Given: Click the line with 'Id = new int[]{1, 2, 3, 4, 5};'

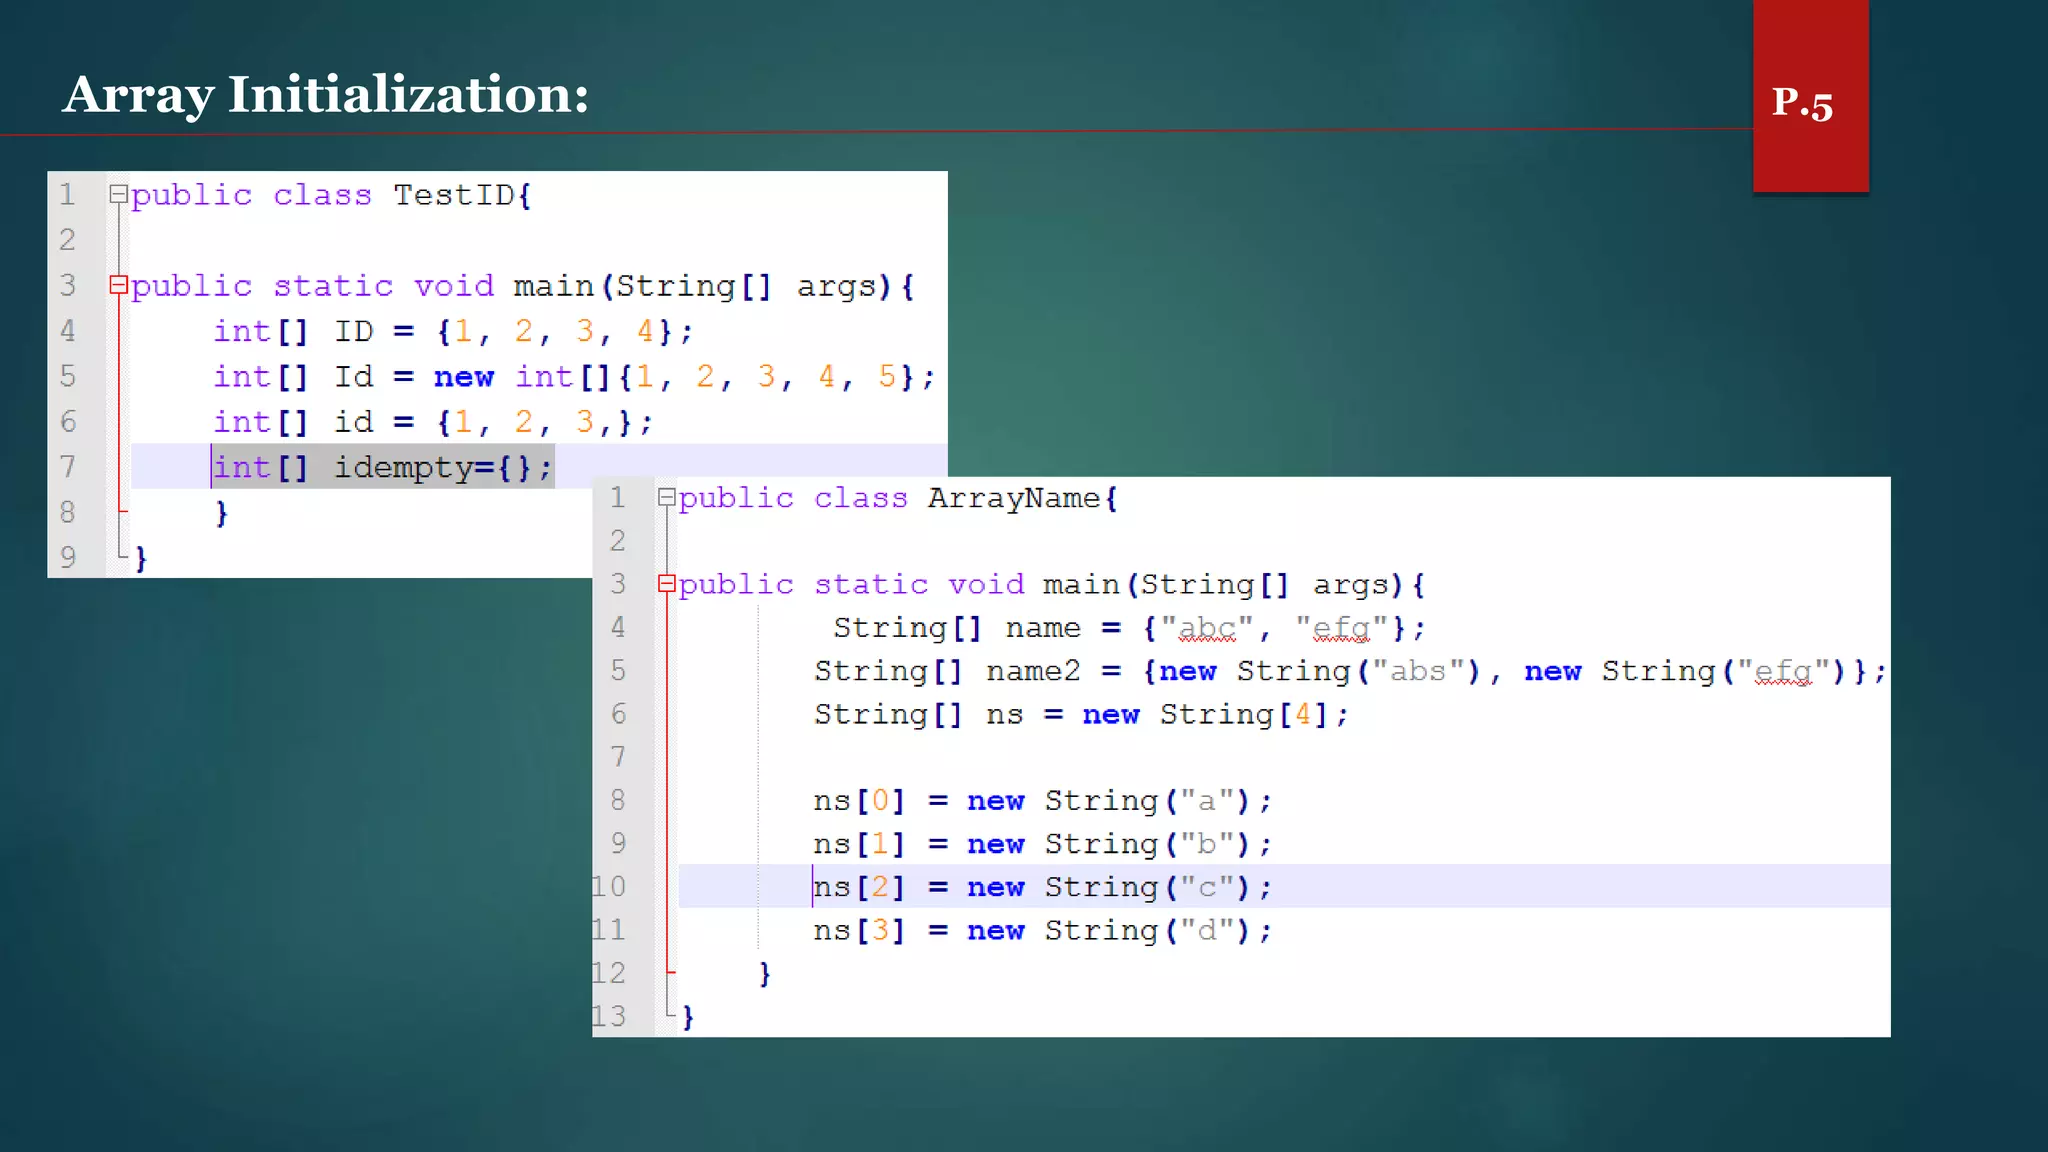Looking at the screenshot, I should 575,377.
